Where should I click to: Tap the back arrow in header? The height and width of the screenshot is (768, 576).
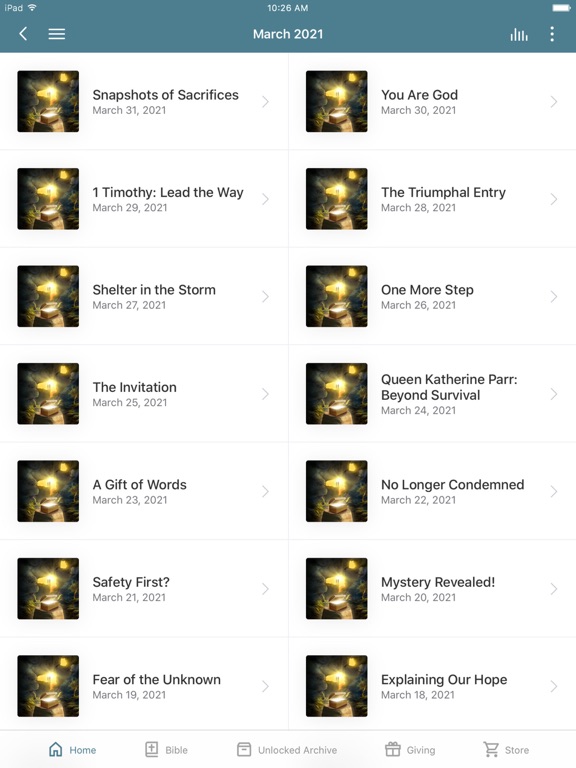(23, 34)
